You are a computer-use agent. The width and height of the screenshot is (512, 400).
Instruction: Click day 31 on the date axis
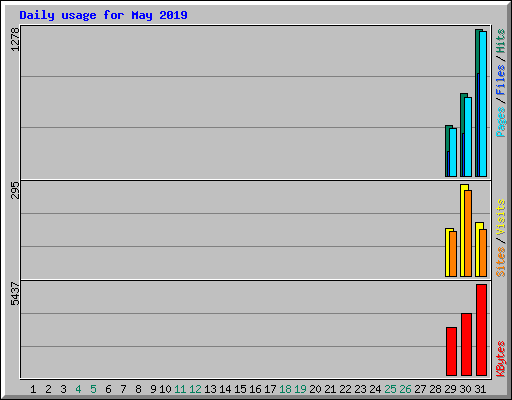pyautogui.click(x=480, y=389)
